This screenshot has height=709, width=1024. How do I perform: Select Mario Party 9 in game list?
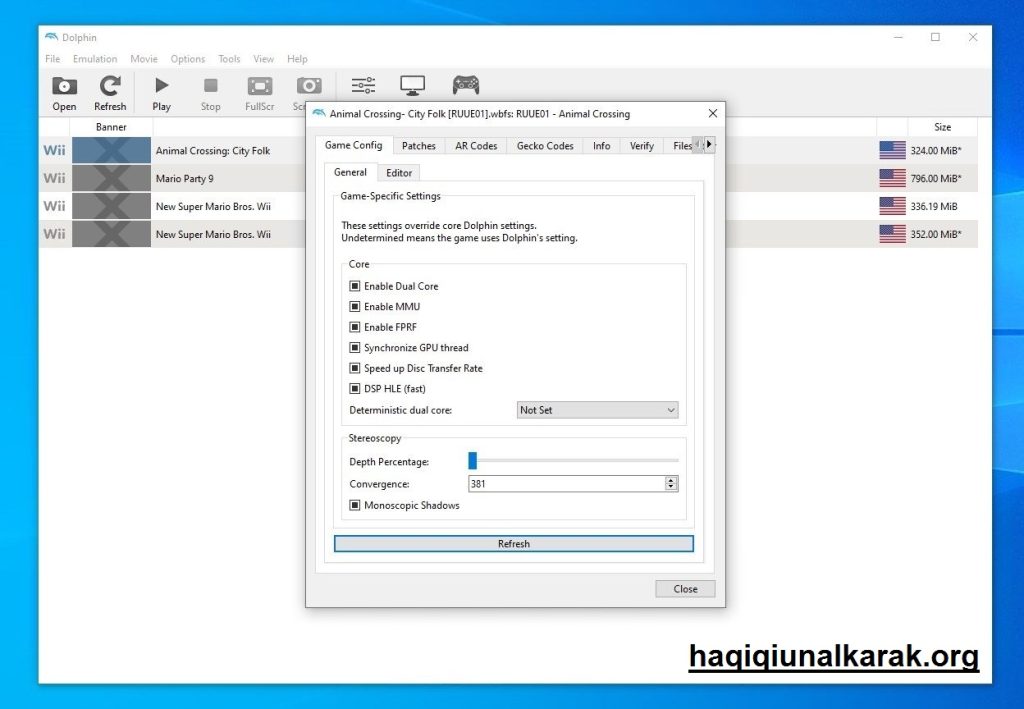[x=184, y=179]
